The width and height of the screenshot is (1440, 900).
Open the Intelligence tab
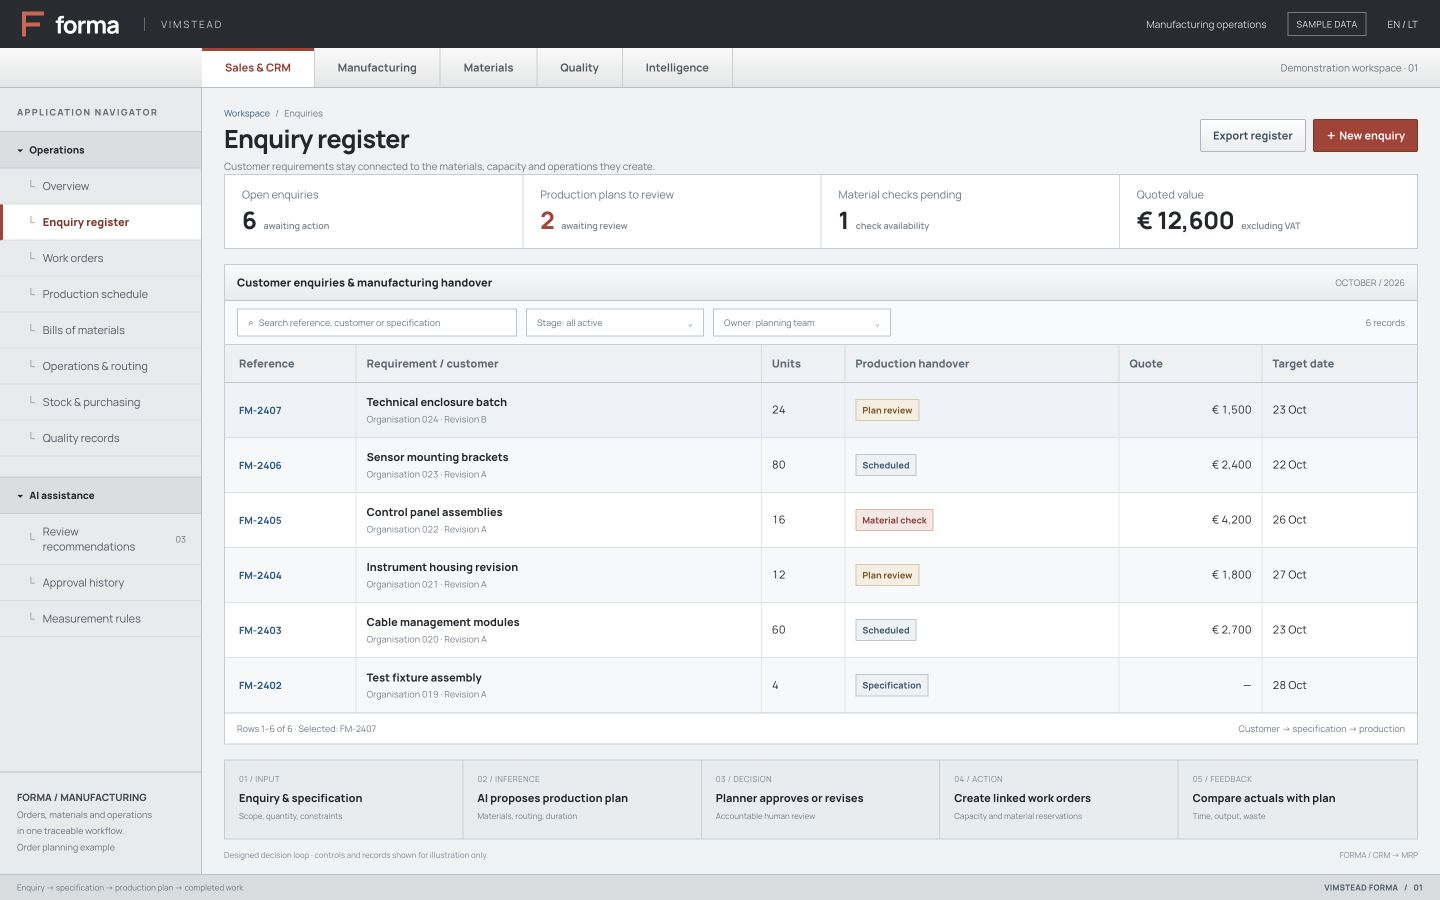[677, 68]
